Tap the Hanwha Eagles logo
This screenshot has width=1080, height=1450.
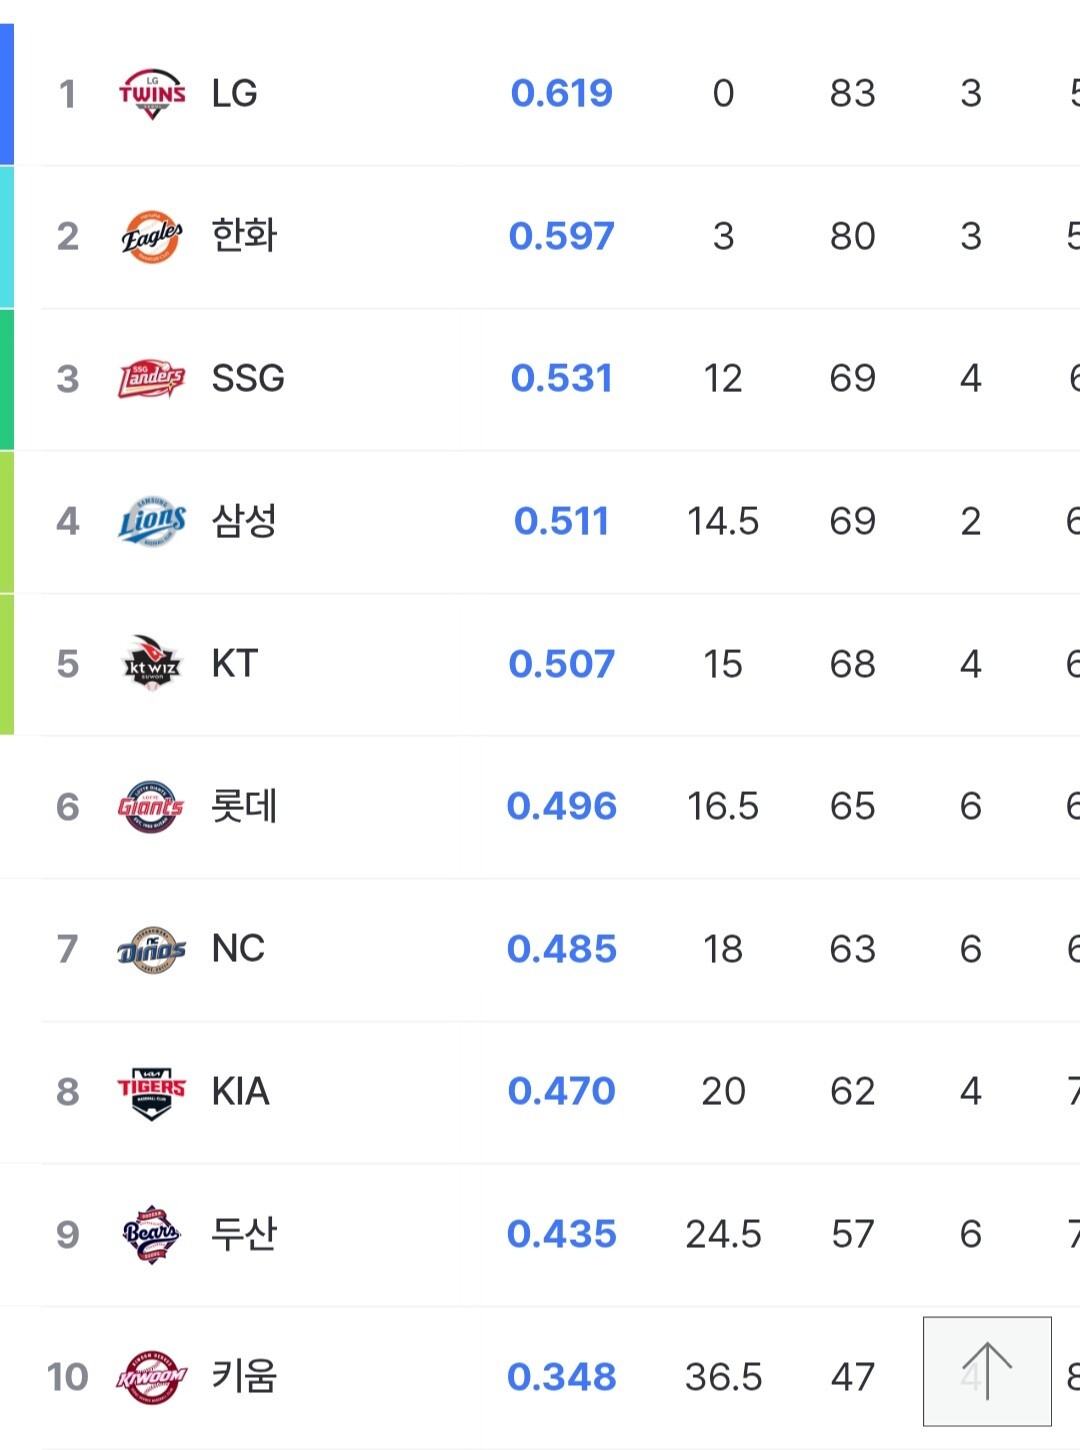point(152,237)
